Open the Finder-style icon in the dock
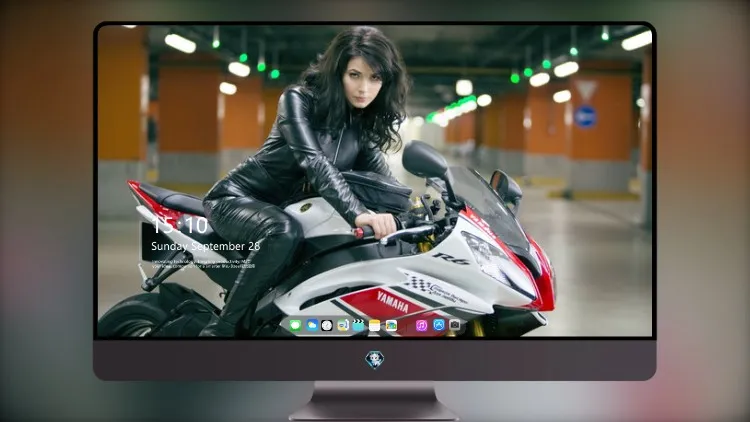 click(343, 325)
